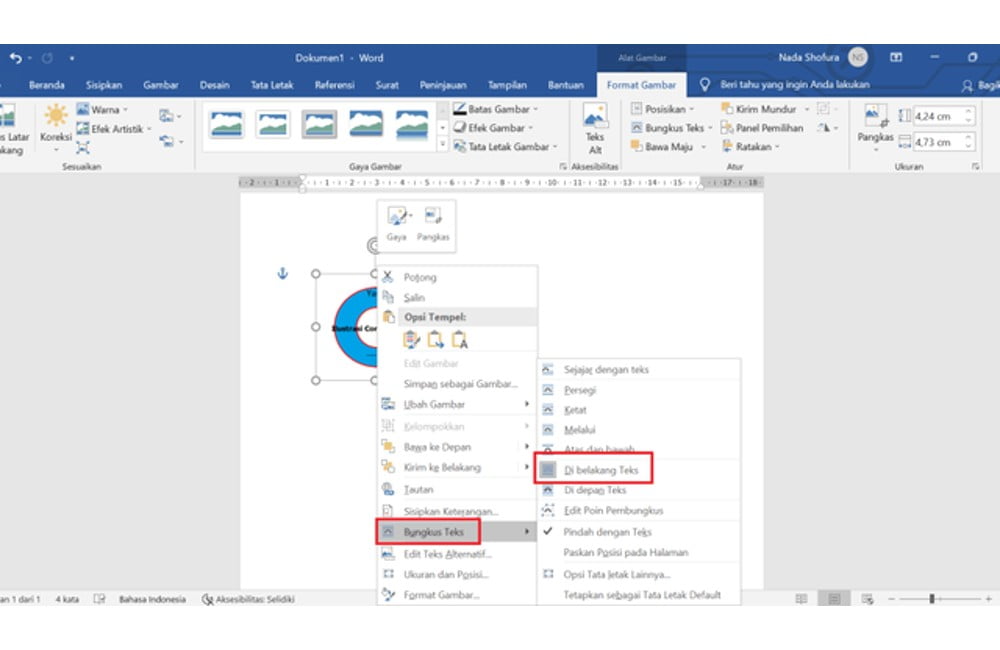Choose the Keep Source Formatting paste icon

coord(412,340)
